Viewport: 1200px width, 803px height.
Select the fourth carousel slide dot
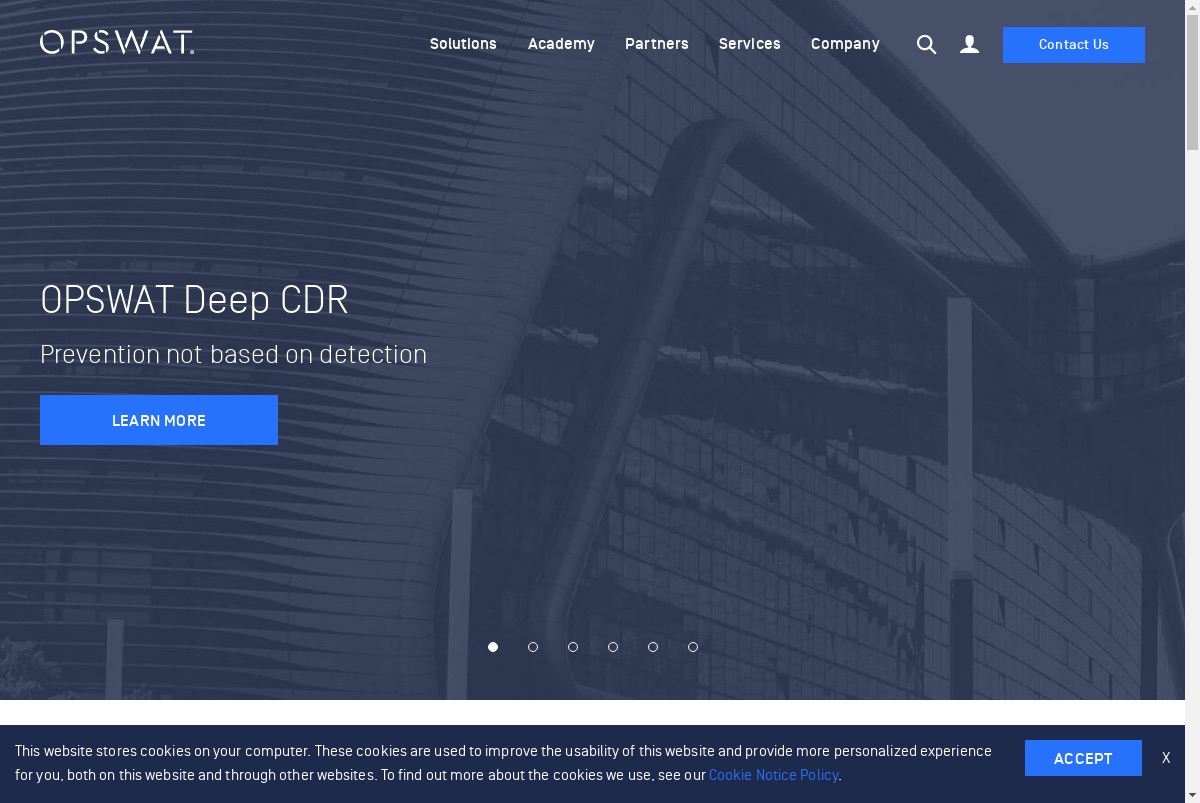click(613, 647)
